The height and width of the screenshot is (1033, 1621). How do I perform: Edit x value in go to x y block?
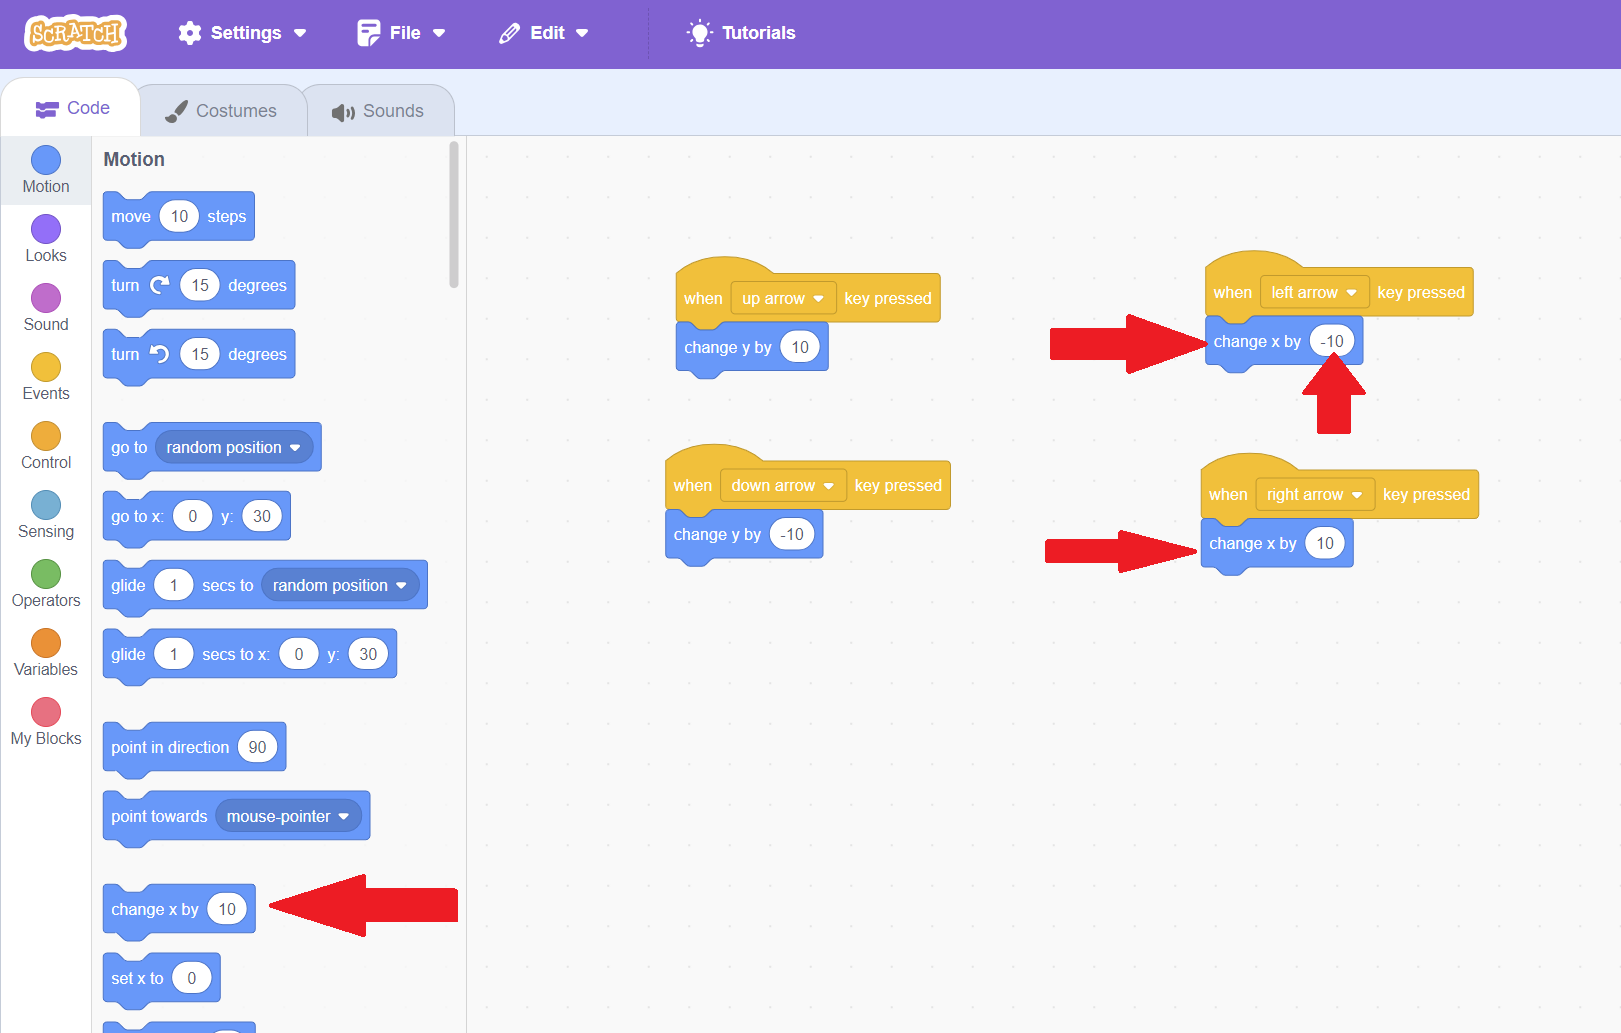click(x=193, y=516)
